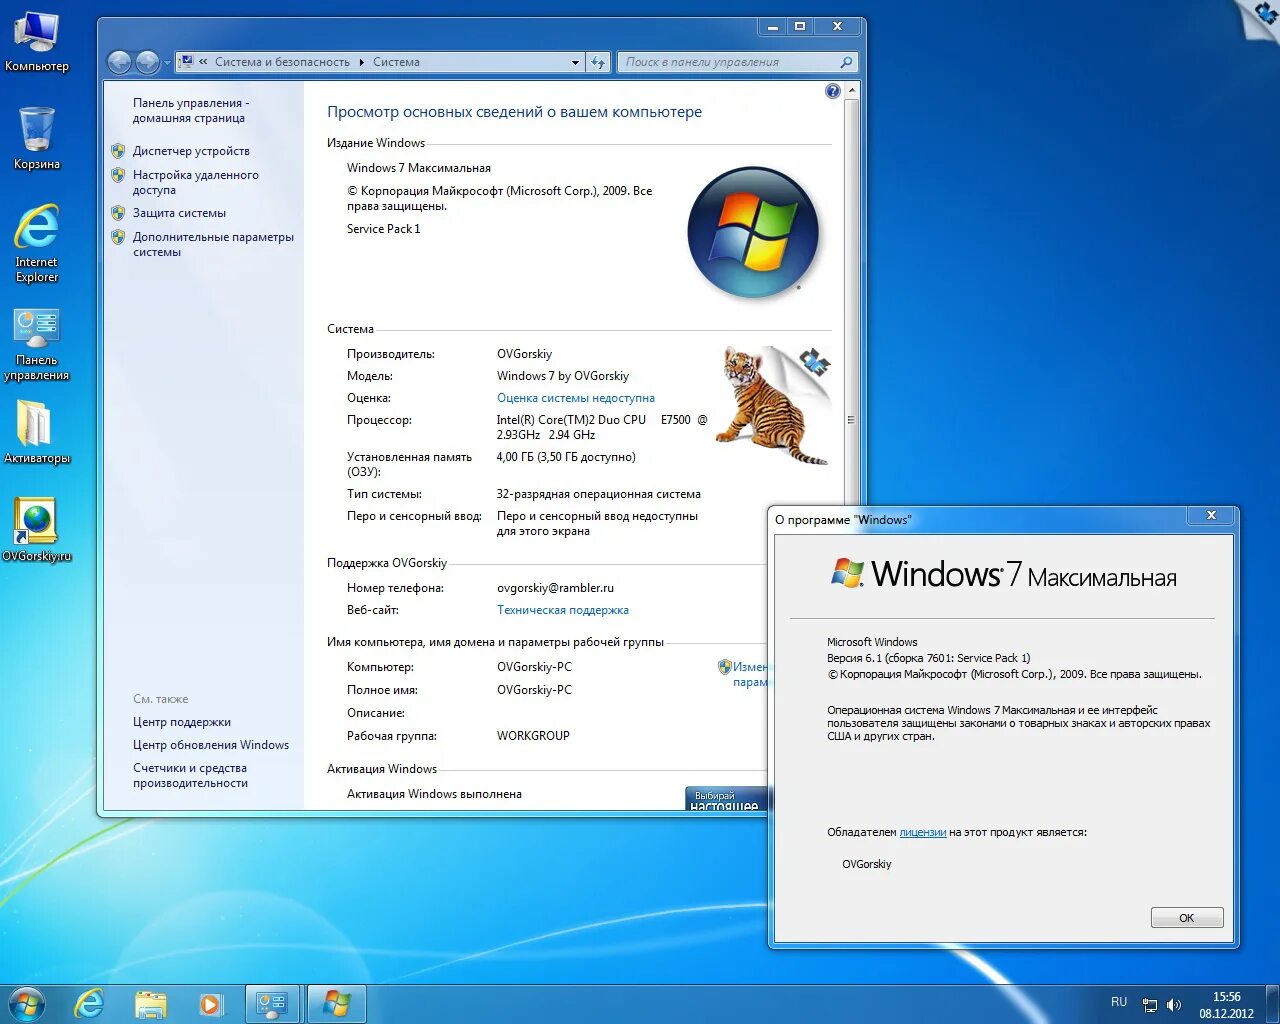Click the help question mark icon
1280x1024 pixels.
point(833,91)
